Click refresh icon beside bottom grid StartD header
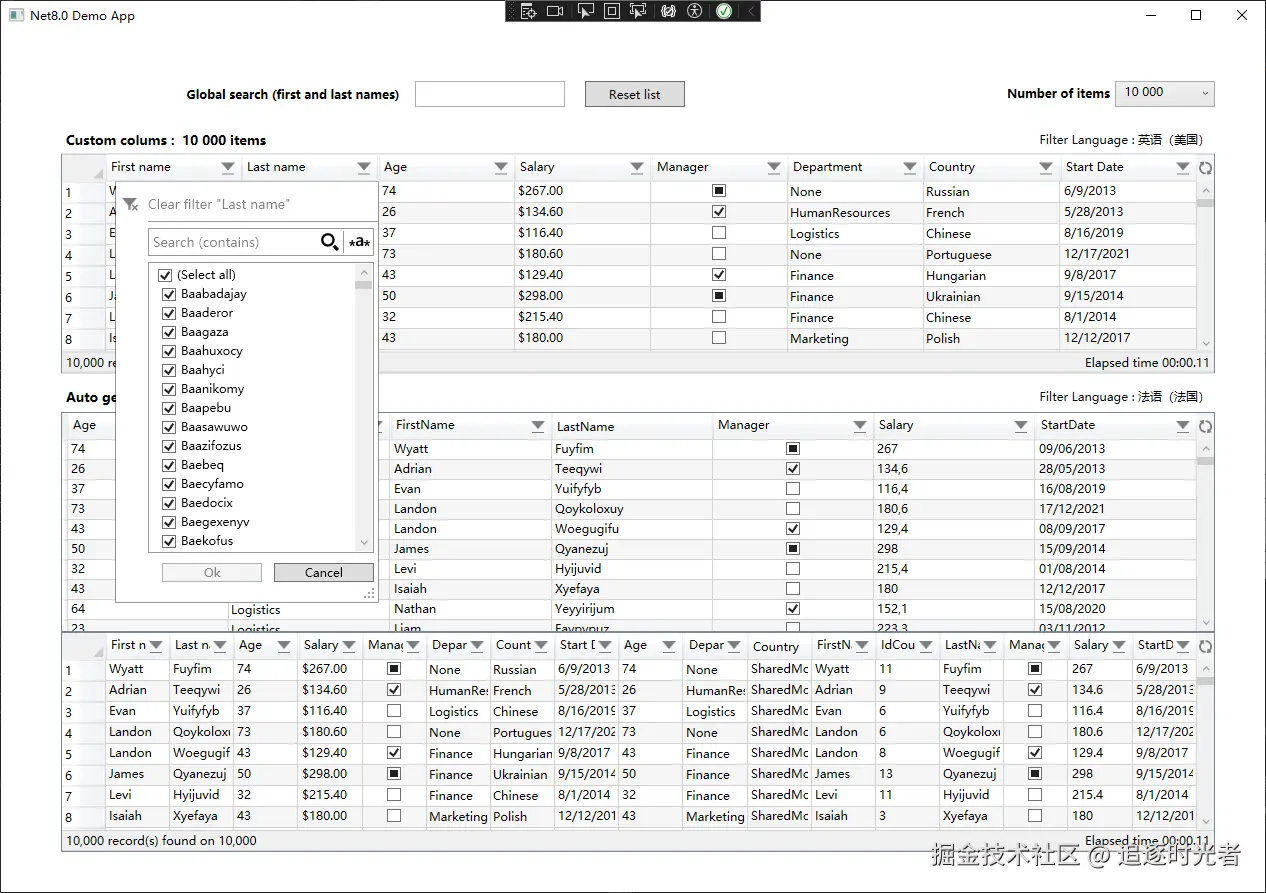The height and width of the screenshot is (893, 1266). pyautogui.click(x=1206, y=646)
